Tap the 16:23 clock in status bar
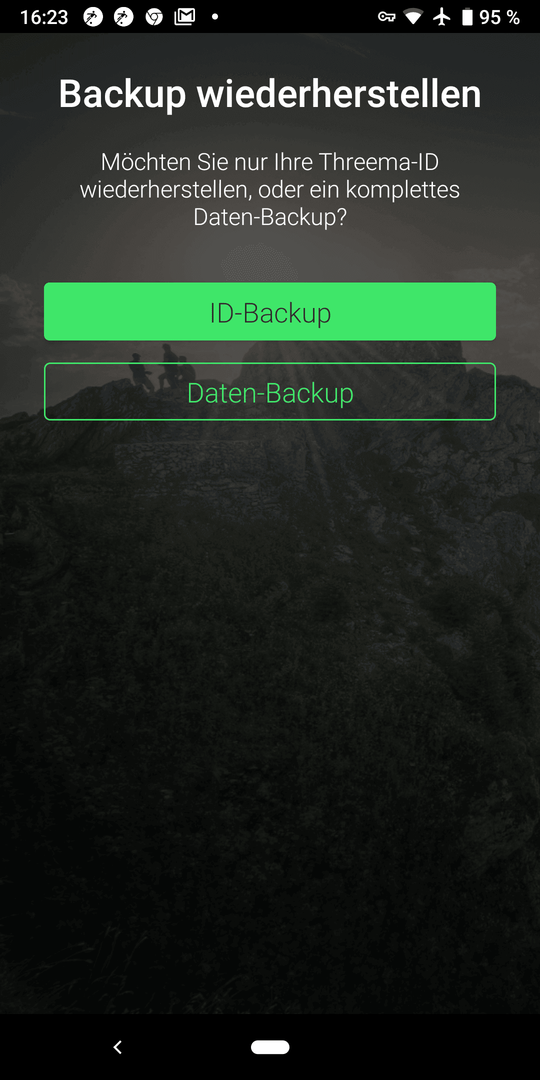The height and width of the screenshot is (1080, 540). coord(44,17)
